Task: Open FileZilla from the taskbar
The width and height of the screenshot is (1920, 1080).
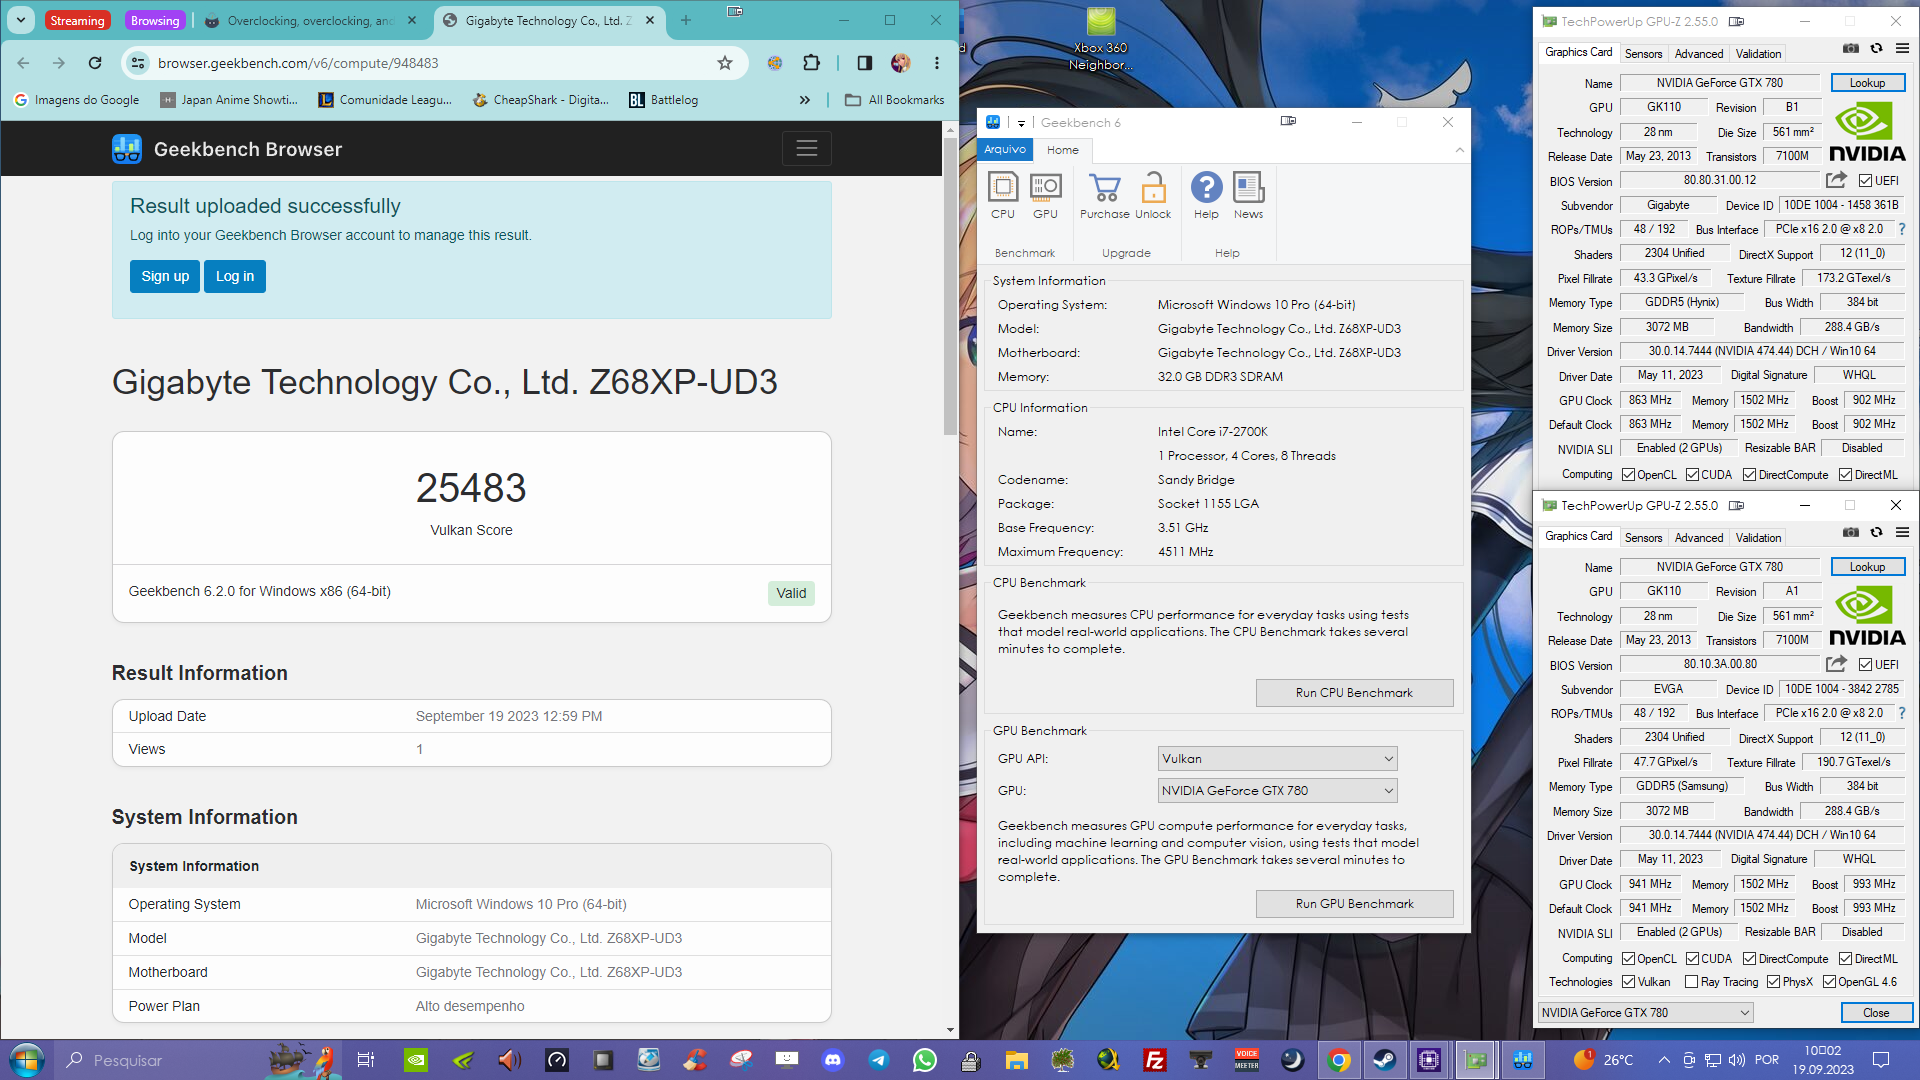Action: click(x=1155, y=1060)
